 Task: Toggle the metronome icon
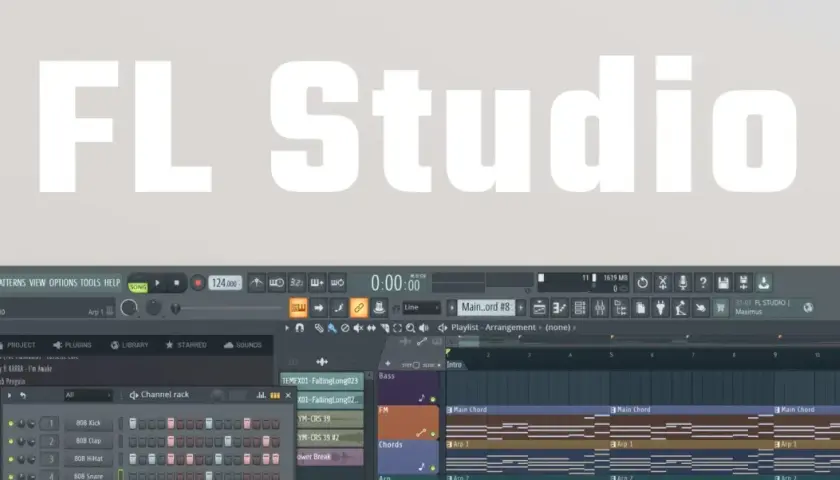[x=257, y=282]
